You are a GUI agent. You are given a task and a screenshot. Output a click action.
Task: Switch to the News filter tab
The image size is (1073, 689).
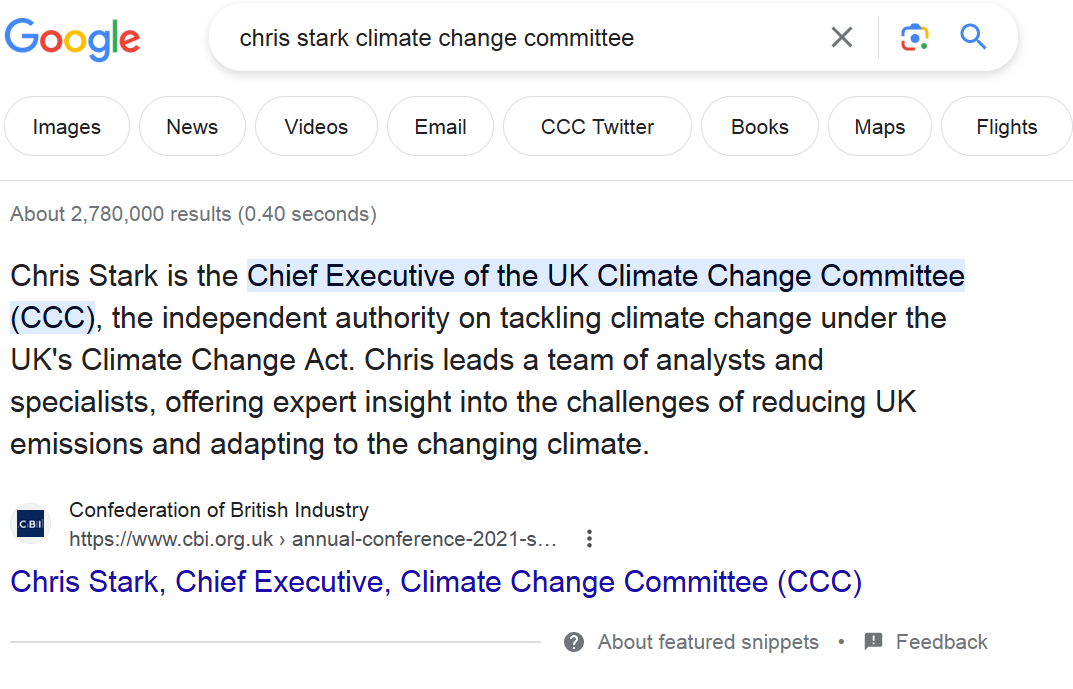pyautogui.click(x=192, y=127)
